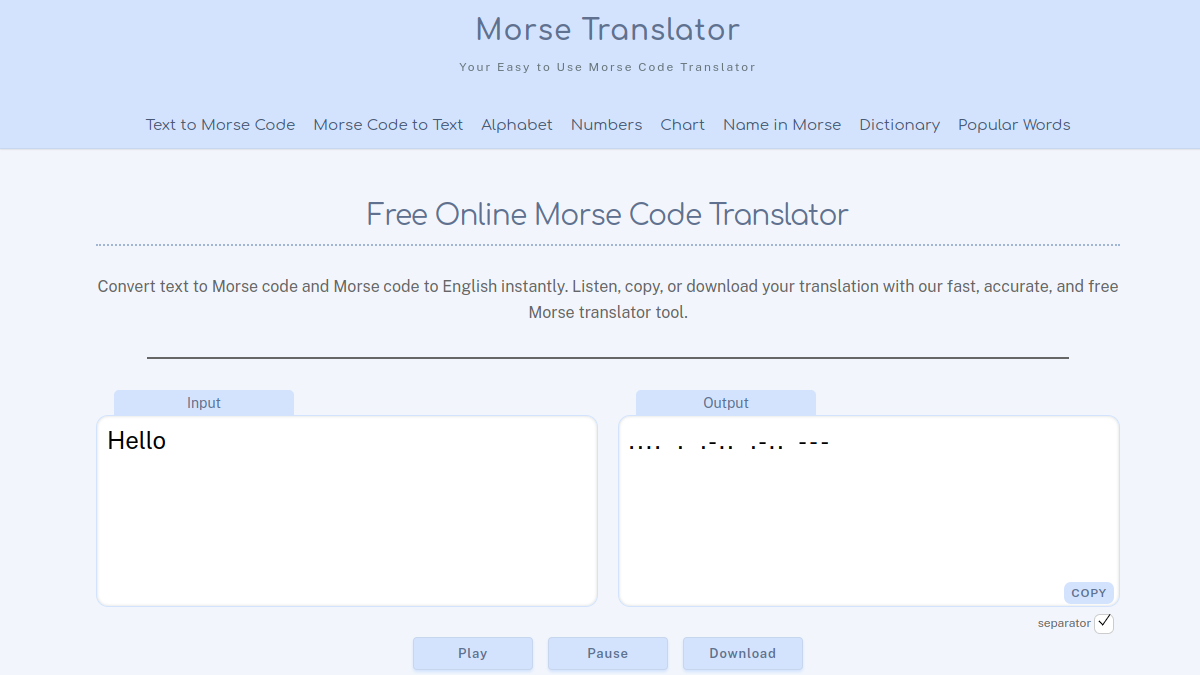Click the separator label text
This screenshot has width=1200, height=675.
(x=1064, y=623)
